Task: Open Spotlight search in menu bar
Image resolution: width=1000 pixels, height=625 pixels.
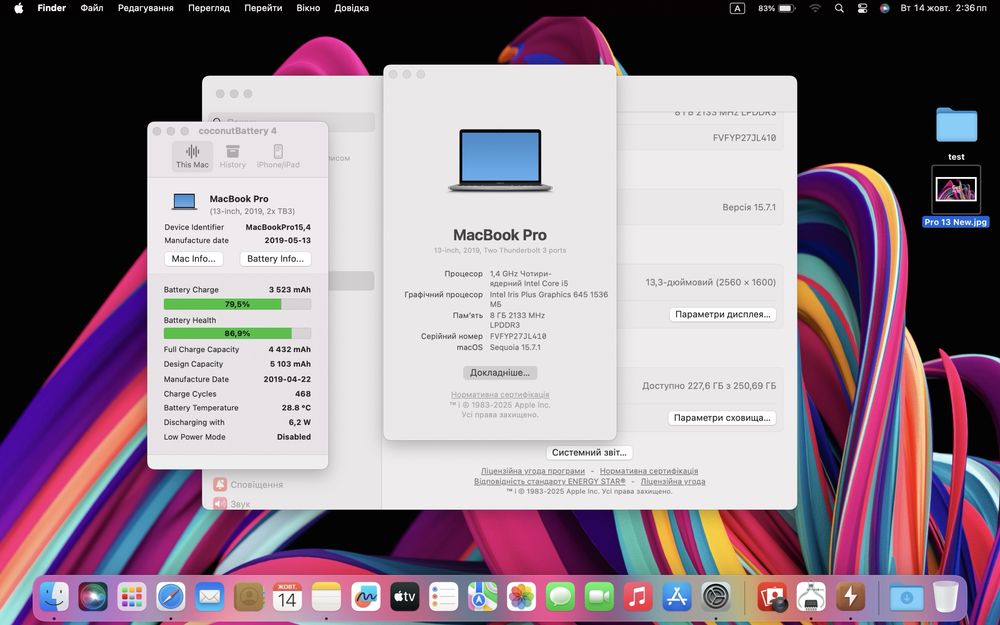Action: click(x=839, y=8)
